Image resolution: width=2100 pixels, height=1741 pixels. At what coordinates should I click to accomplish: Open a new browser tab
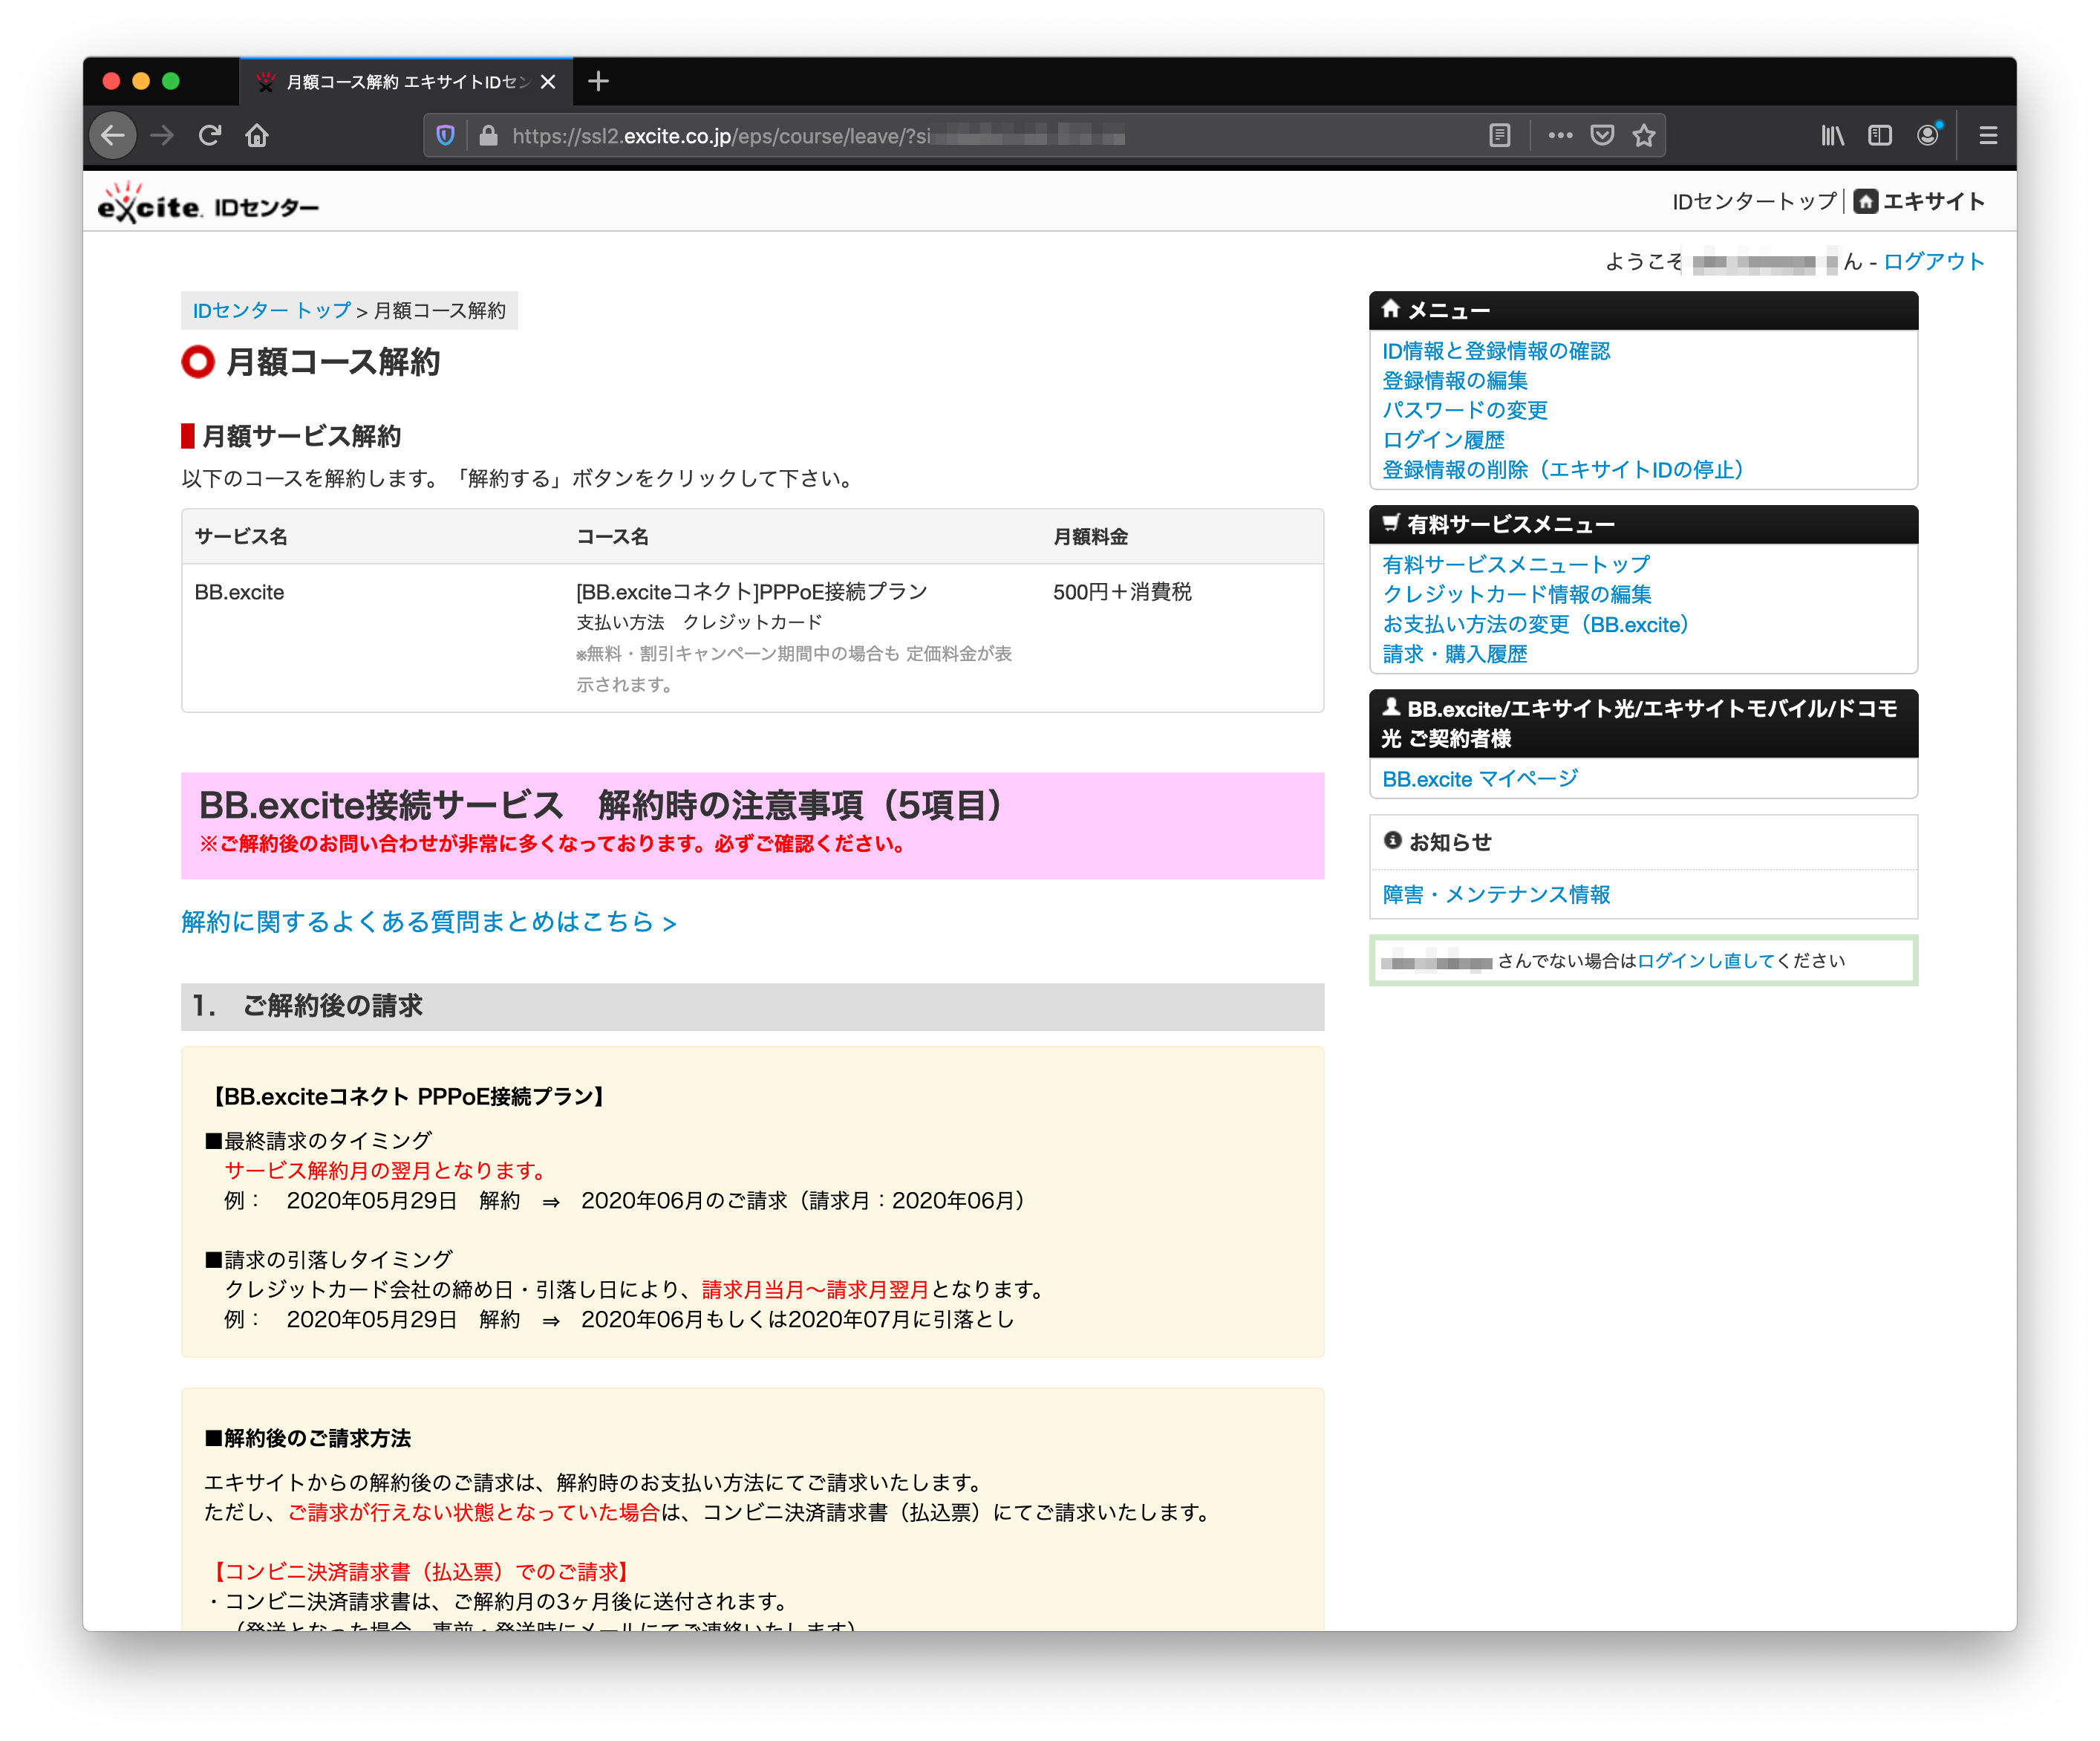[598, 81]
